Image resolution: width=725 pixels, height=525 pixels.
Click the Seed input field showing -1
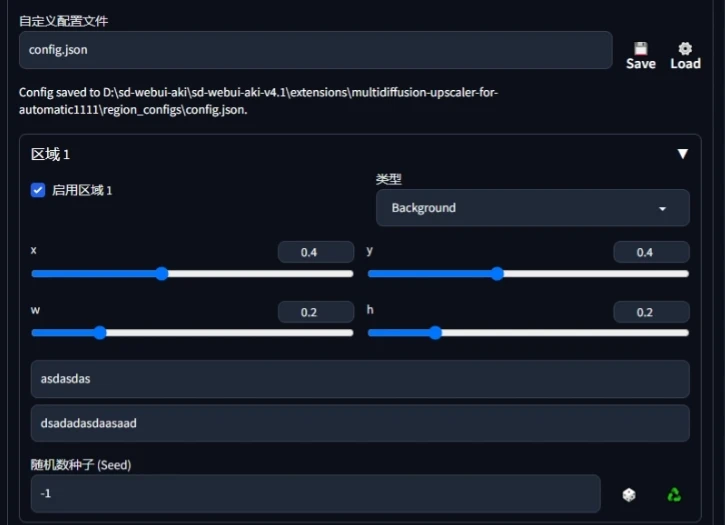tap(316, 494)
